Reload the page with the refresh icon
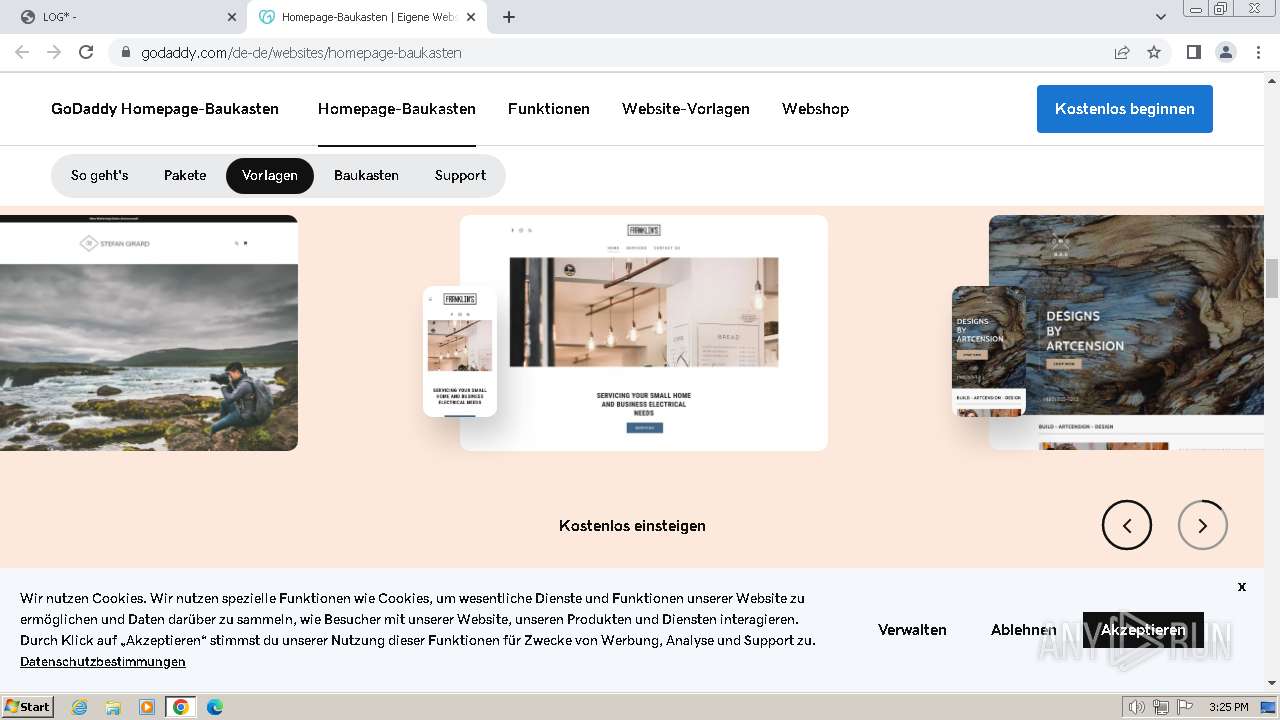The height and width of the screenshot is (720, 1280). pos(86,52)
